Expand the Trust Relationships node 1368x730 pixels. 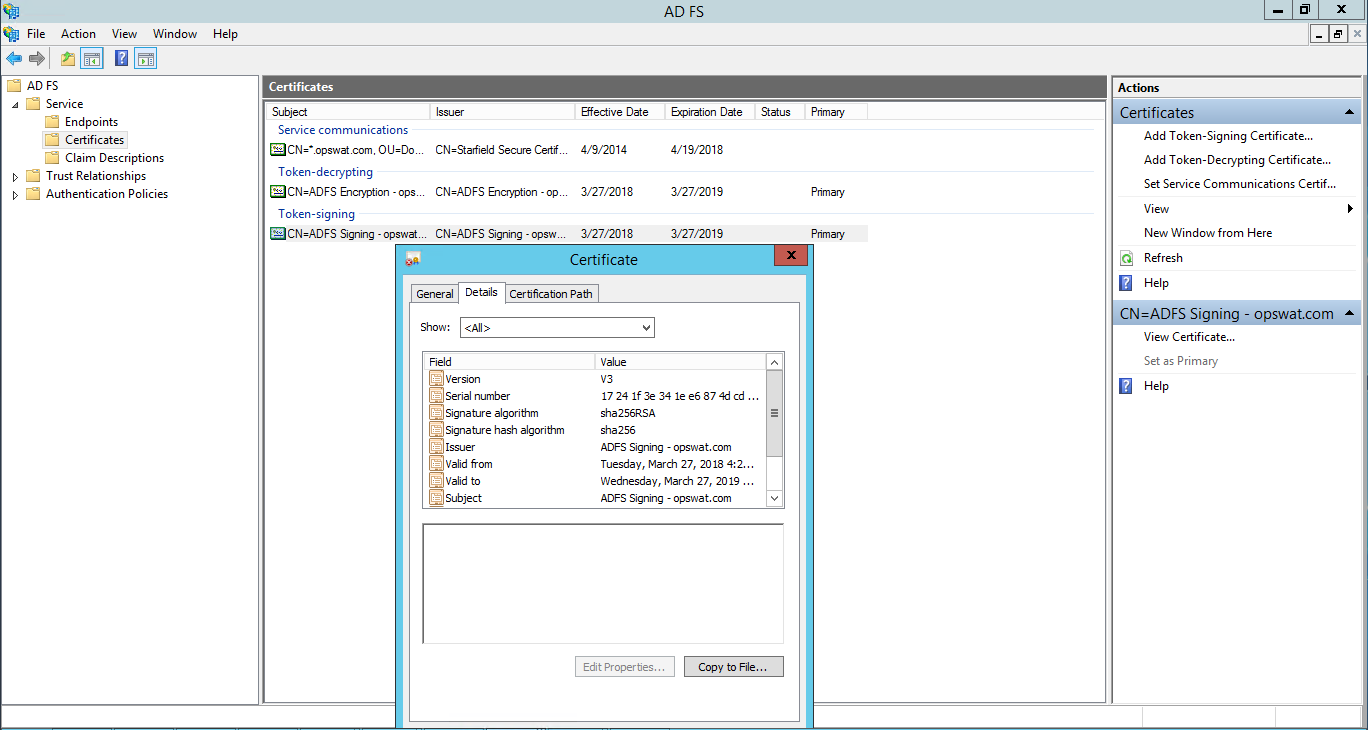coord(15,176)
